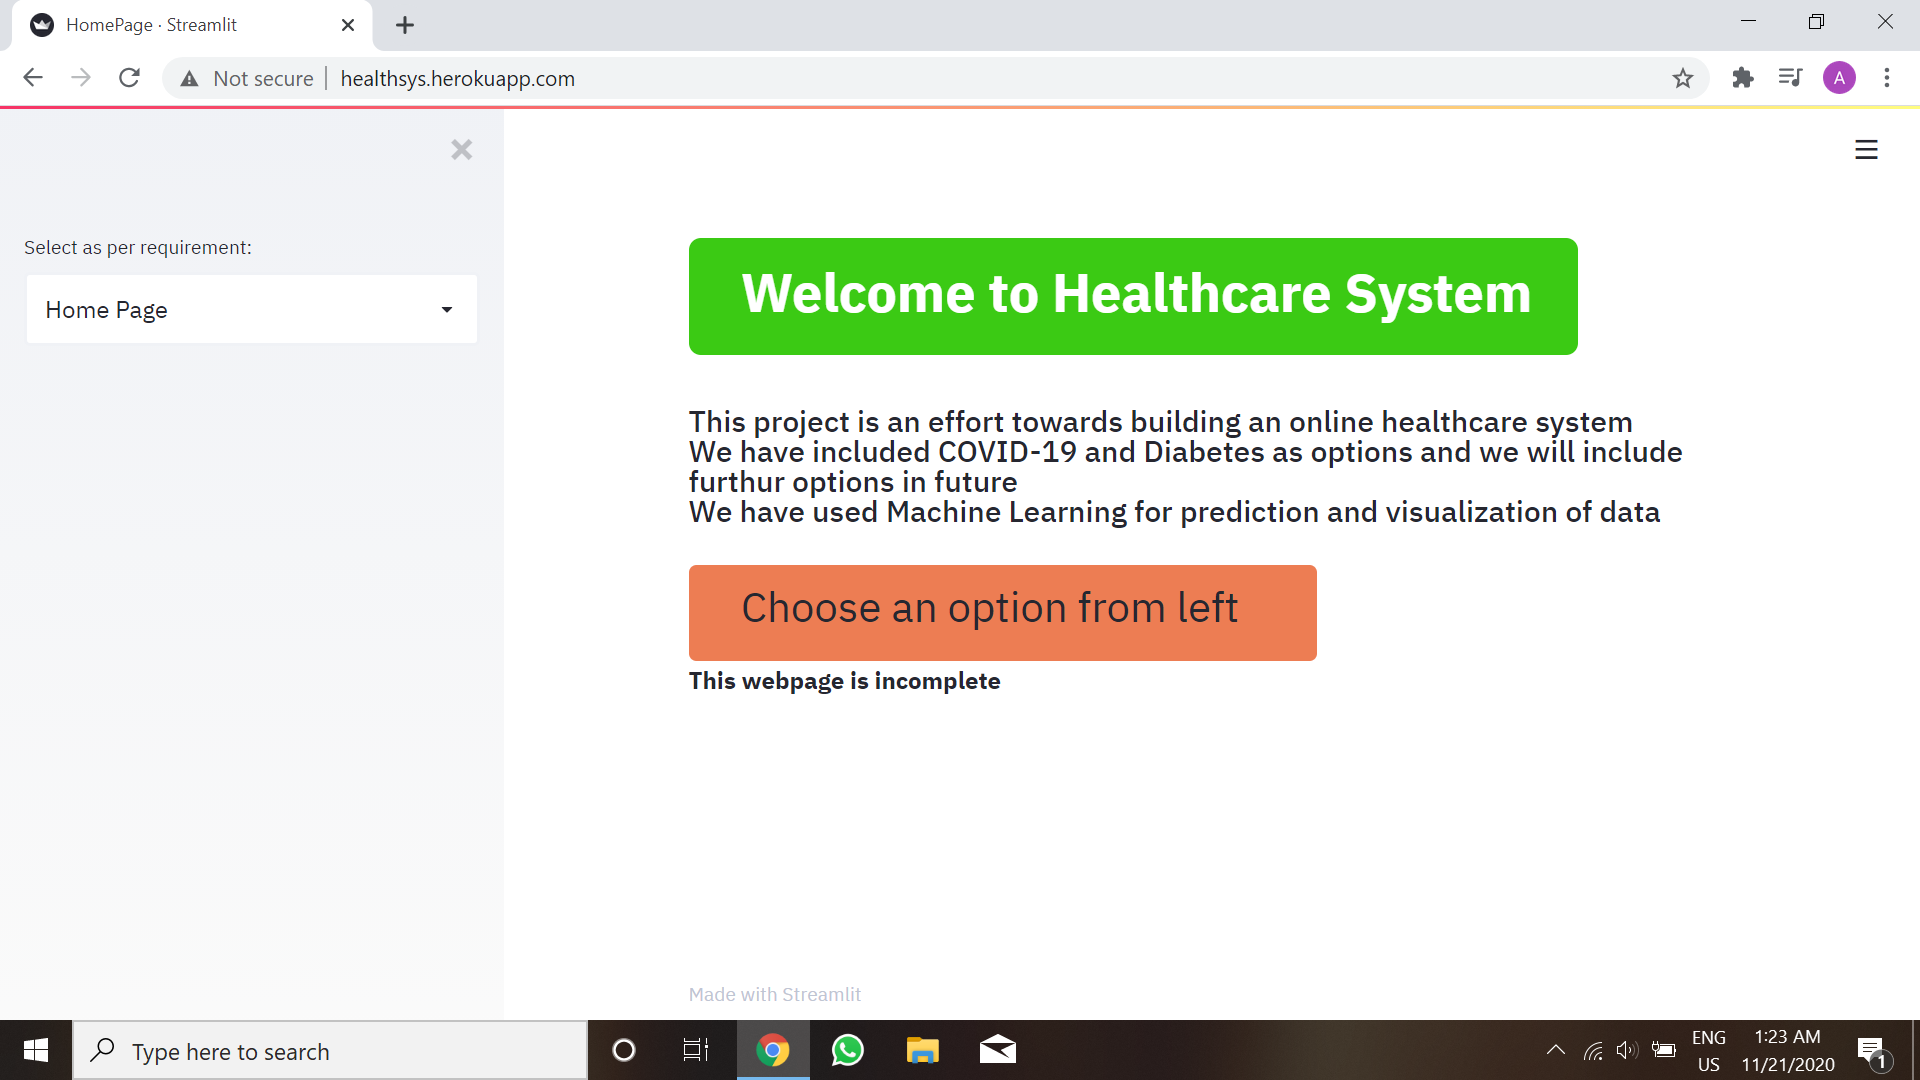Open the volume tray icon
The image size is (1920, 1080).
tap(1627, 1050)
